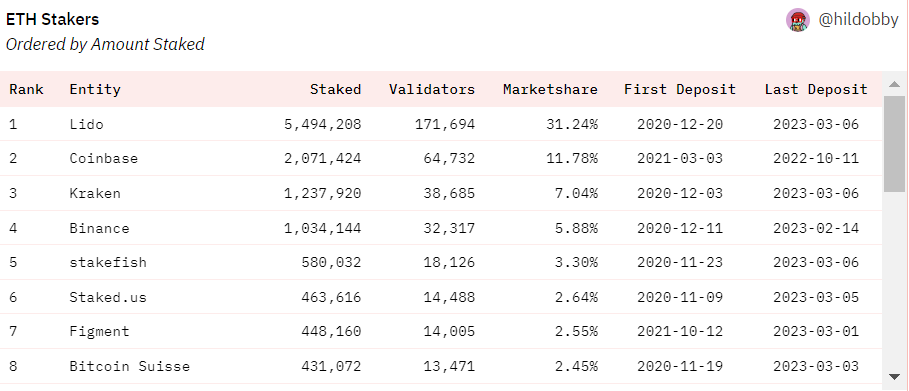
Task: Select the Lido entity cell
Action: coord(86,124)
